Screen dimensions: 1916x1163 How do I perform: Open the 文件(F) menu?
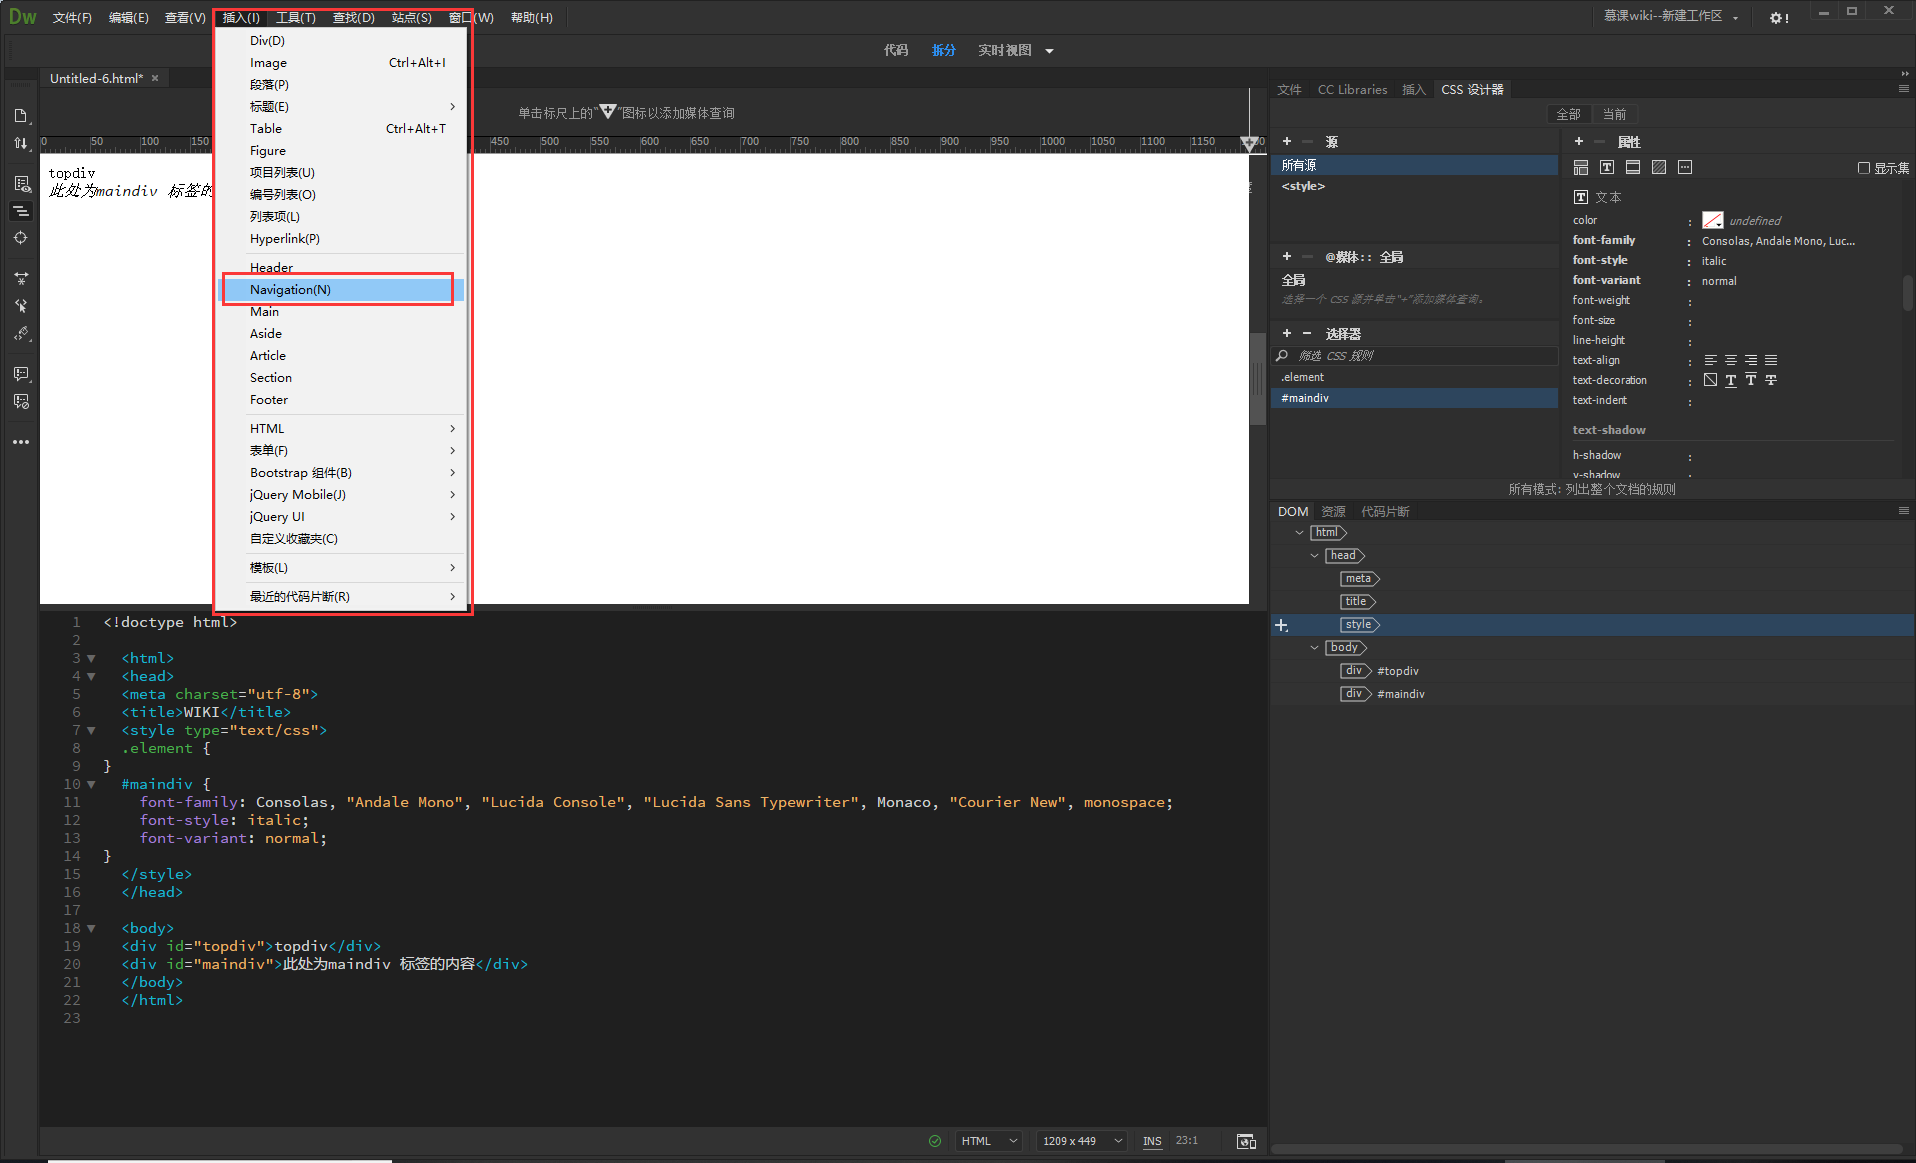tap(72, 18)
